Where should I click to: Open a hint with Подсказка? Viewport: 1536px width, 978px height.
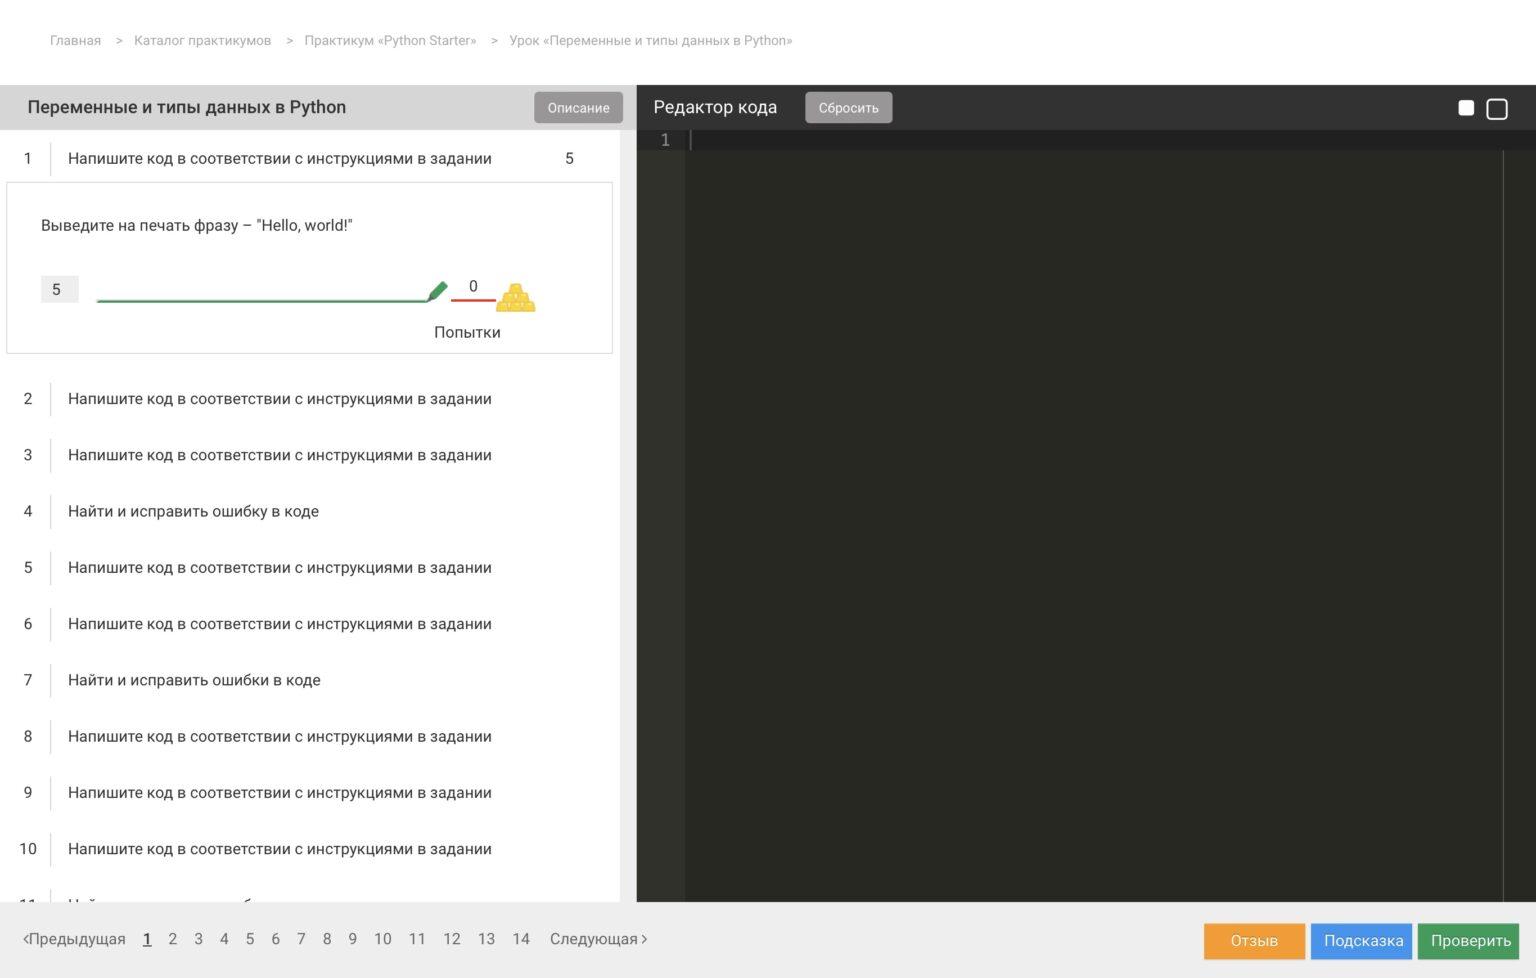point(1362,941)
